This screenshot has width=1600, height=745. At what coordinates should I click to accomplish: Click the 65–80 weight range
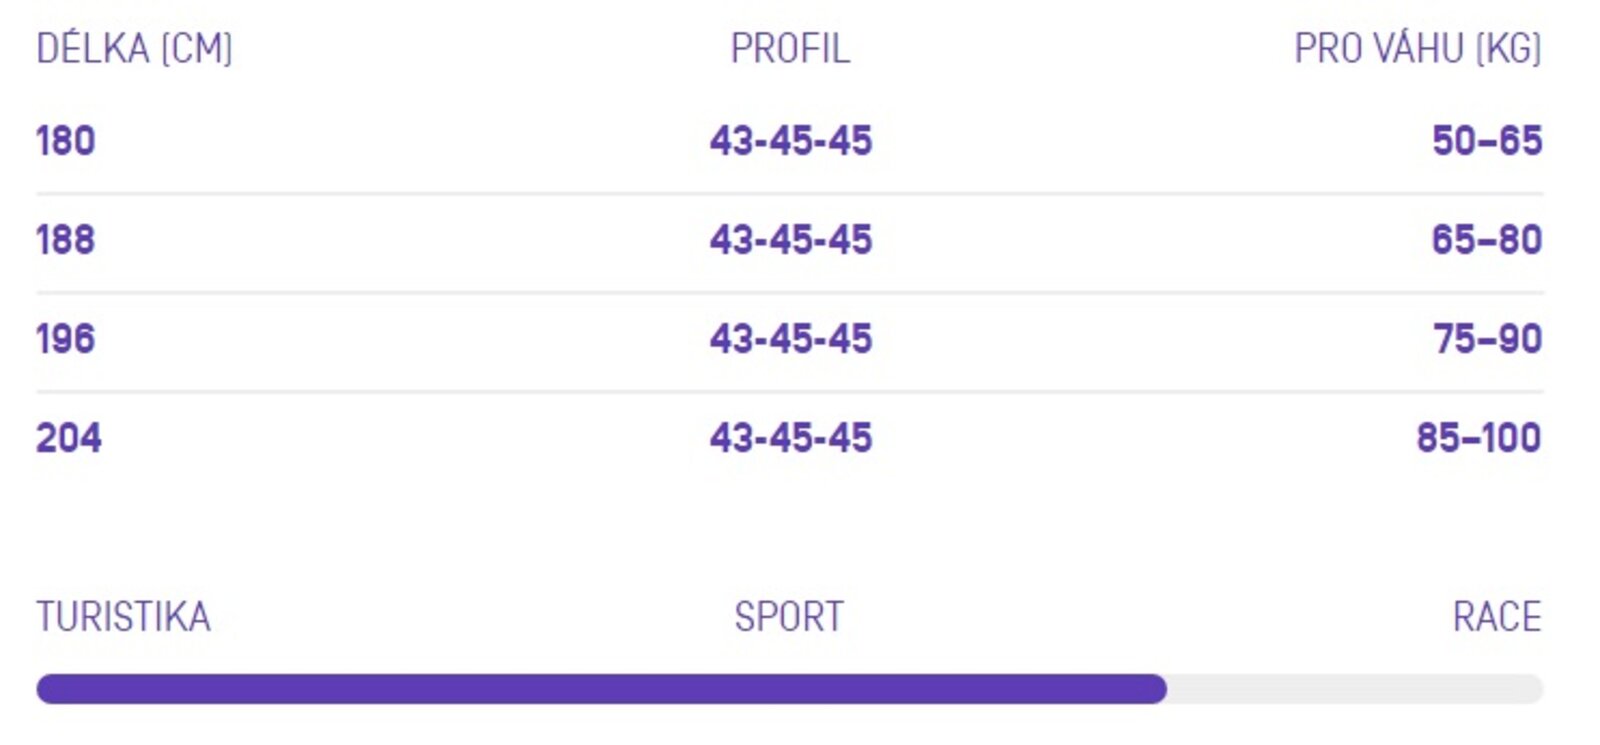[1487, 240]
